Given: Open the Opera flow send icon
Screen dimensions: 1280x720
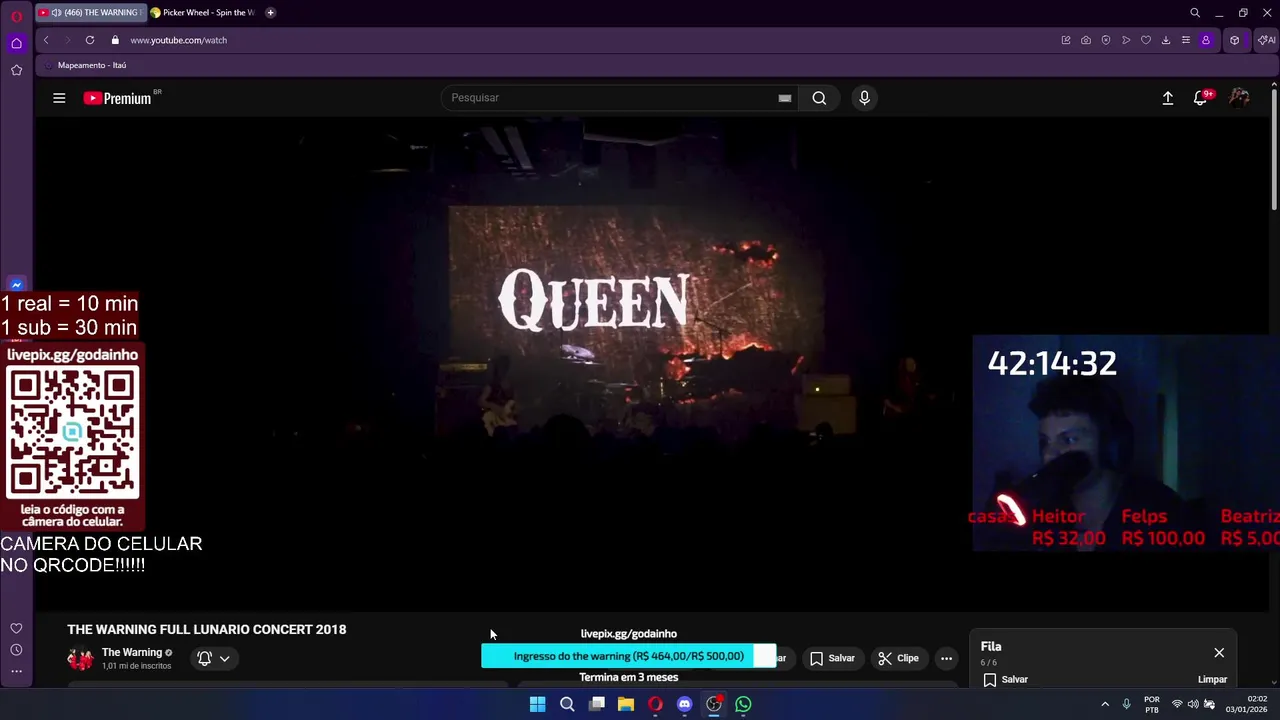Looking at the screenshot, I should (1126, 40).
